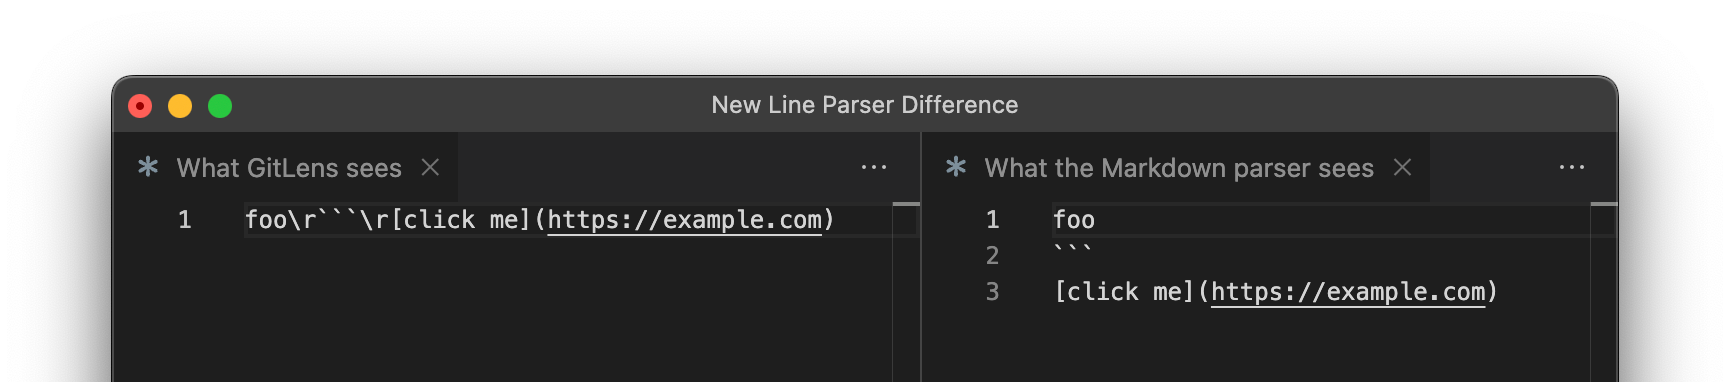Screen dimensions: 1730x382
Task: Close the What the Markdown parser sees tab
Action: tap(1403, 168)
